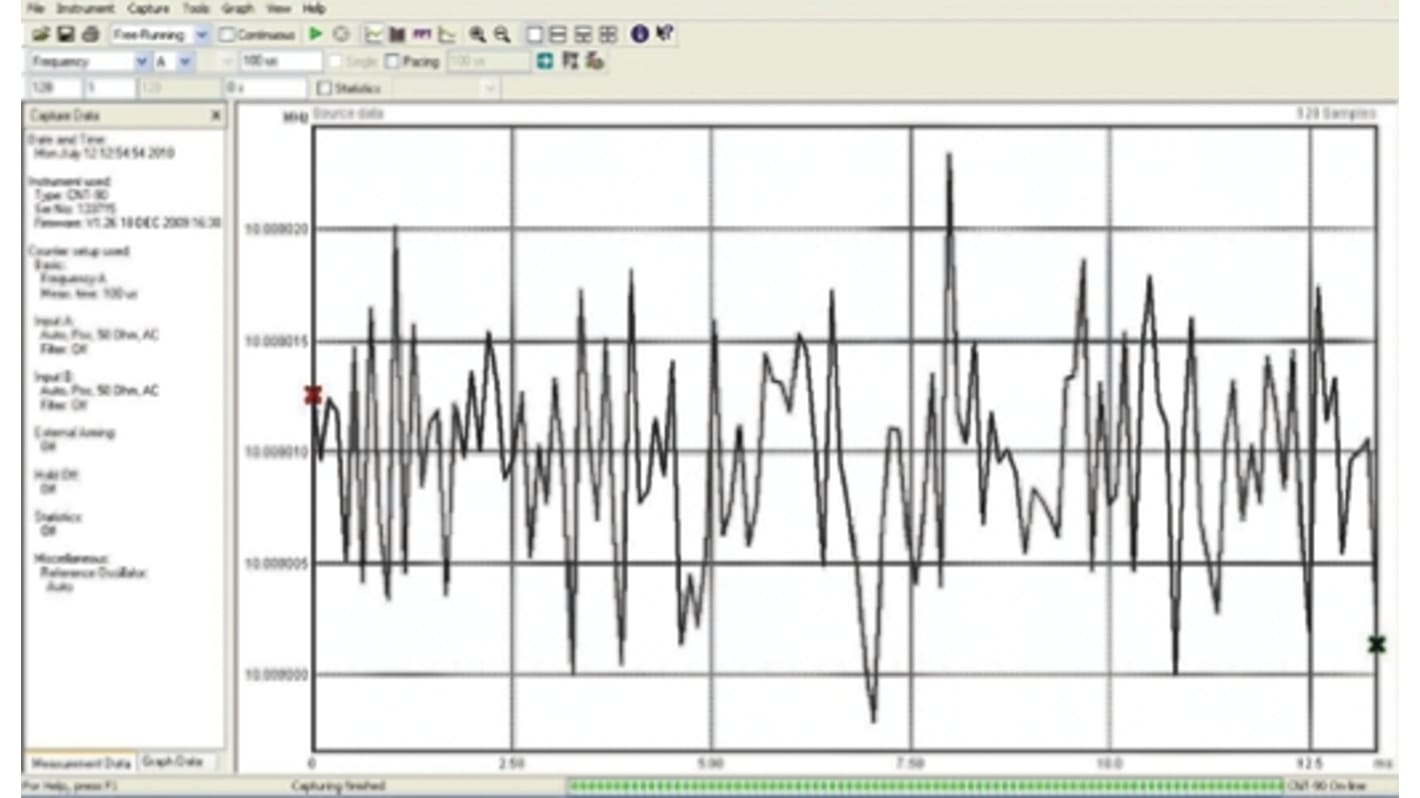Close the Capture Data panel

[x=215, y=116]
